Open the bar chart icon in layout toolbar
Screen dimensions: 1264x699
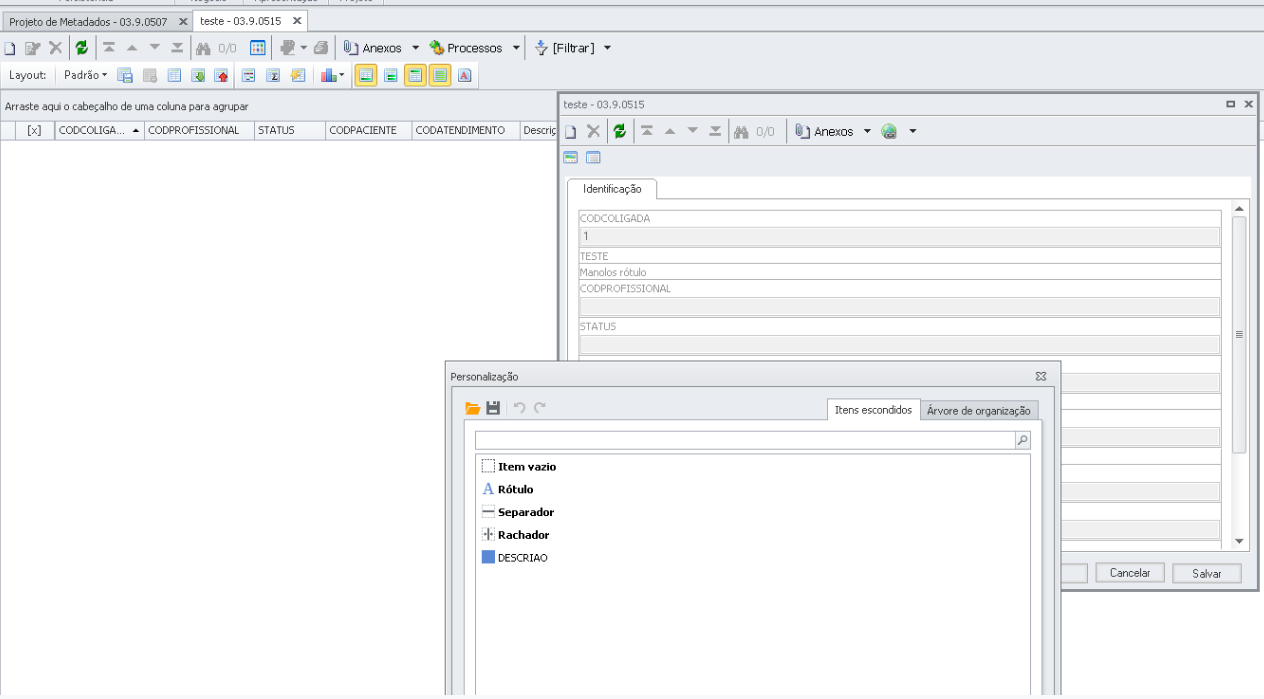328,75
